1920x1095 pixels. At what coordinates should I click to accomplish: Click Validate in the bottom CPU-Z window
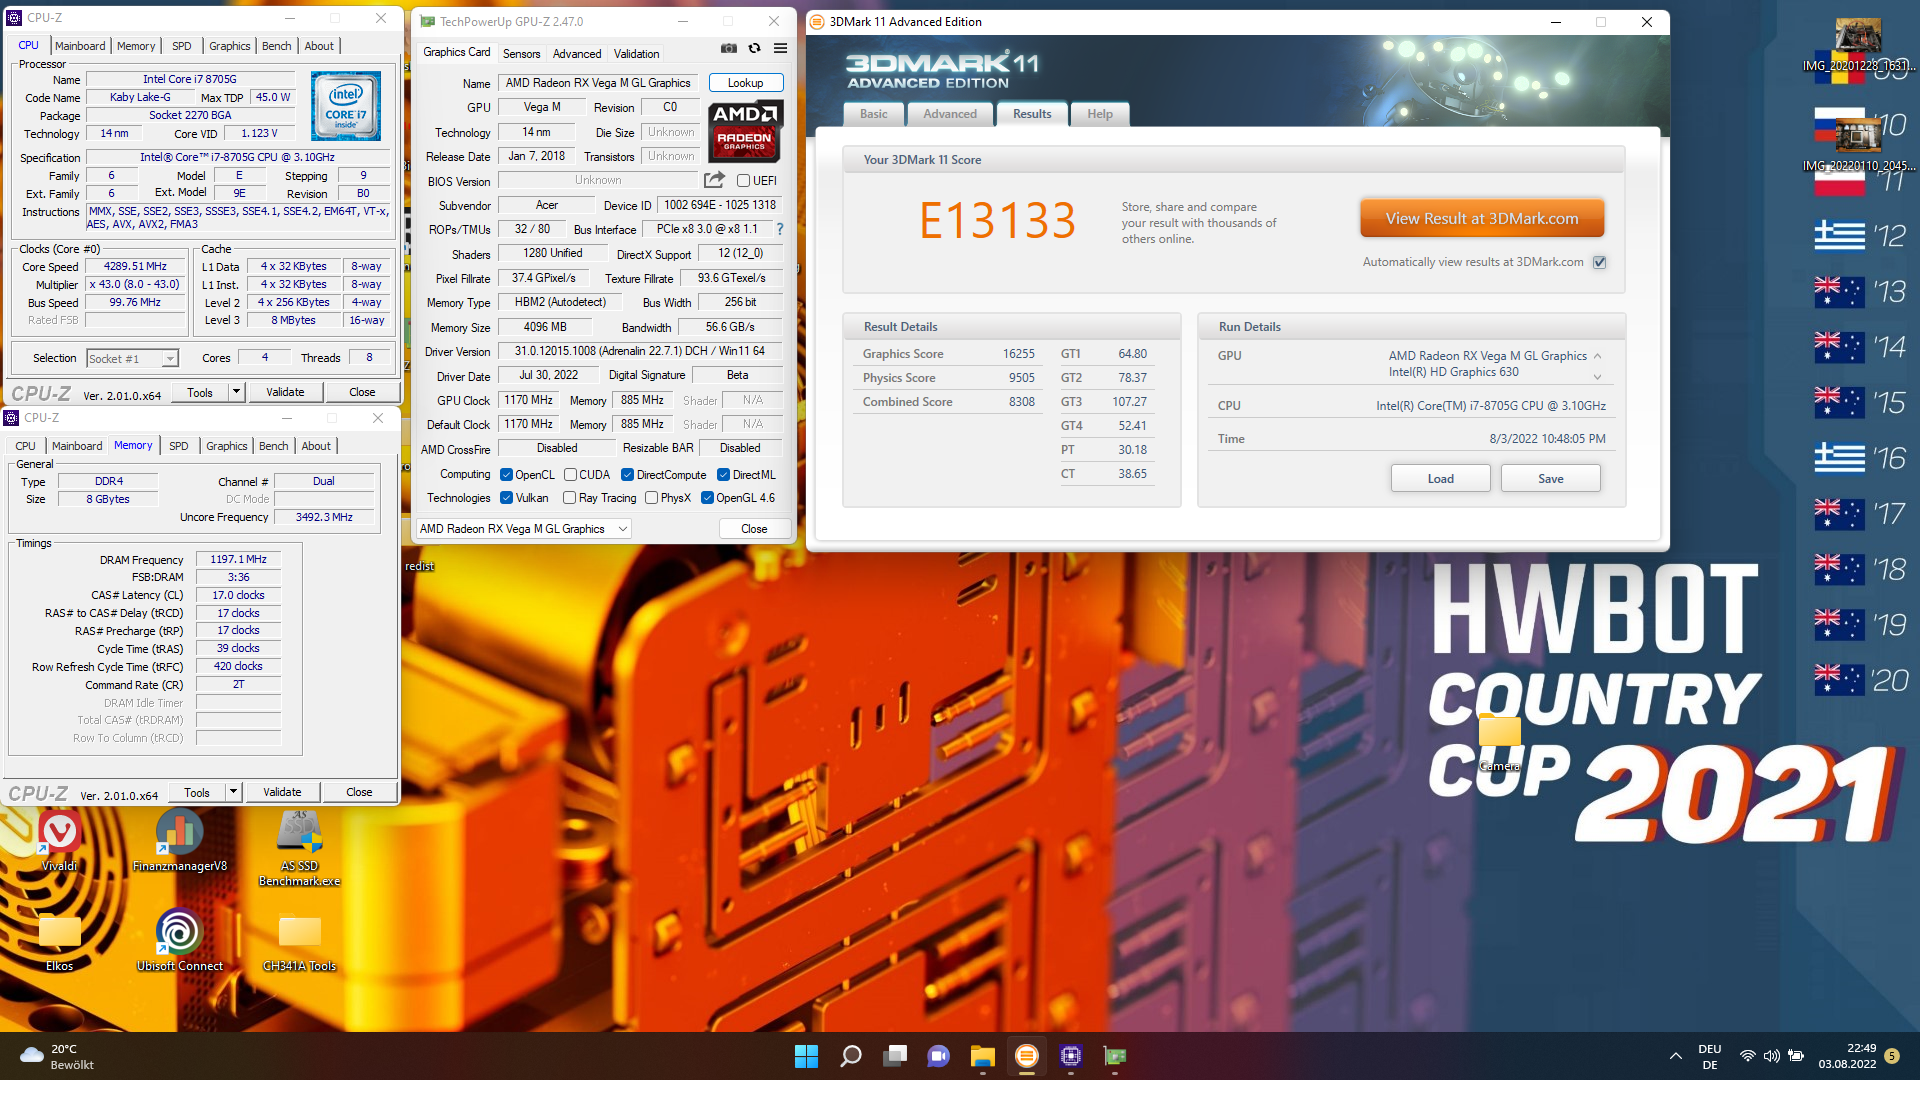pos(282,792)
